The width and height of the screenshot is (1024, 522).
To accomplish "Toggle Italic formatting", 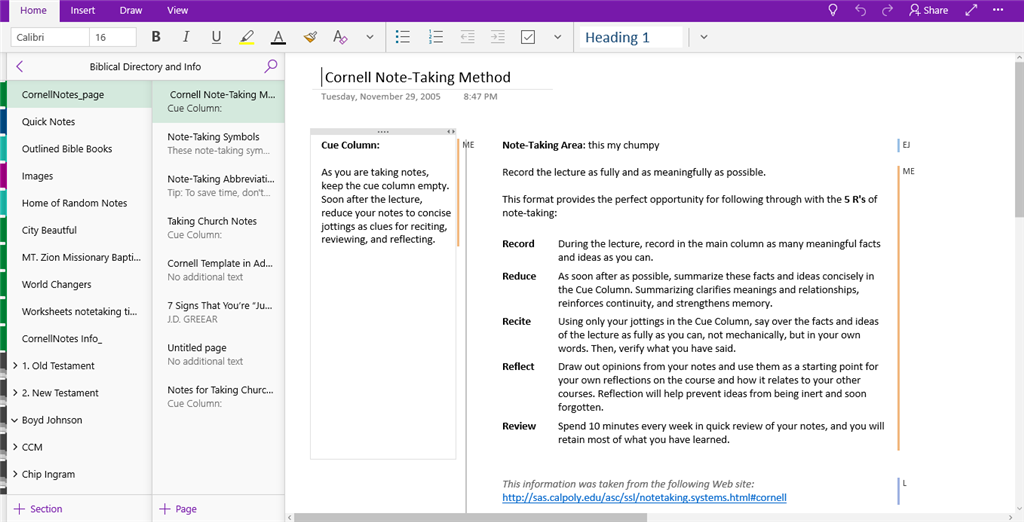I will click(x=186, y=37).
